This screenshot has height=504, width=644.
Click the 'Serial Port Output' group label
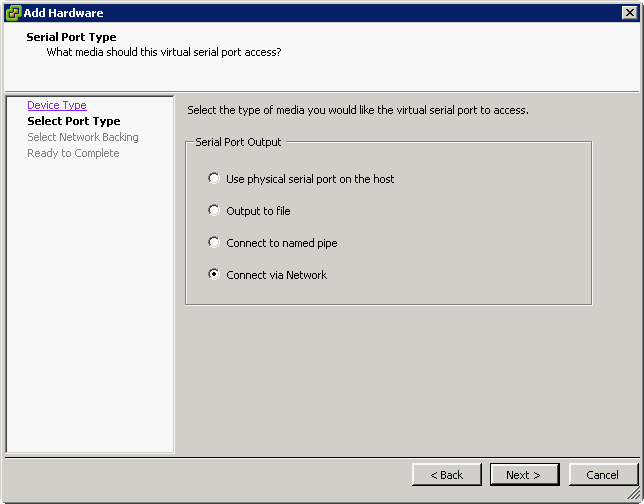pyautogui.click(x=238, y=142)
